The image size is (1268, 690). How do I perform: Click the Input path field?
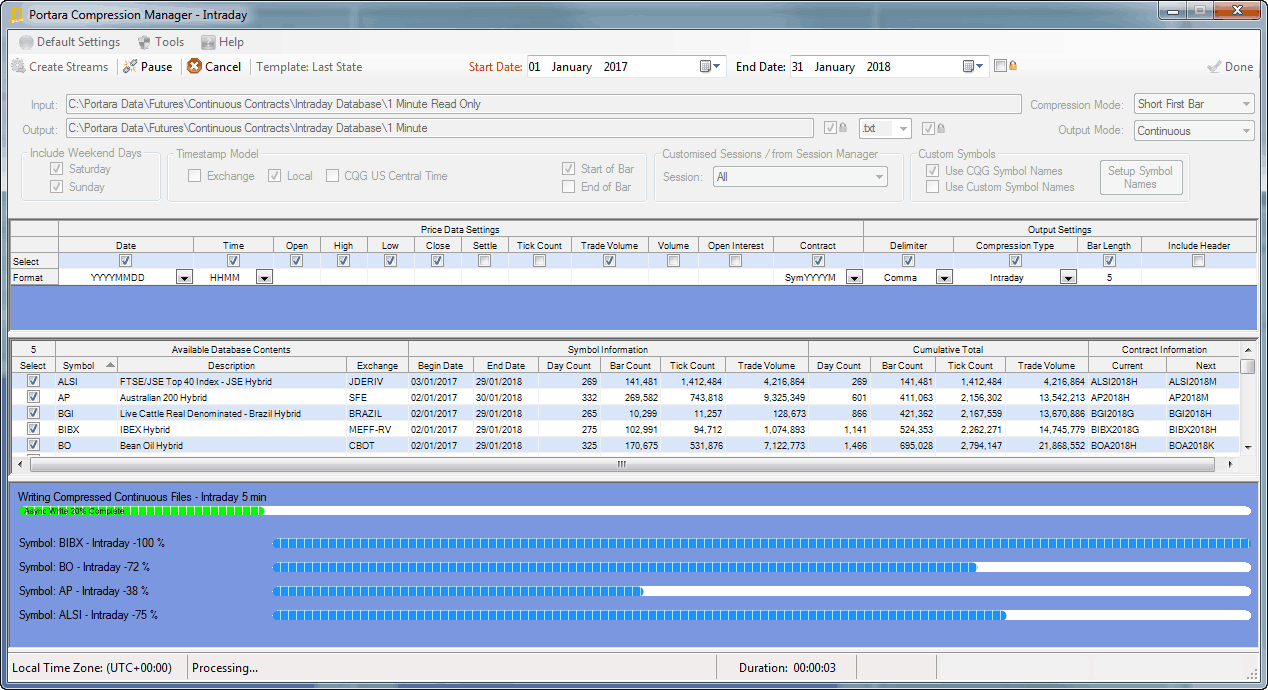(544, 104)
